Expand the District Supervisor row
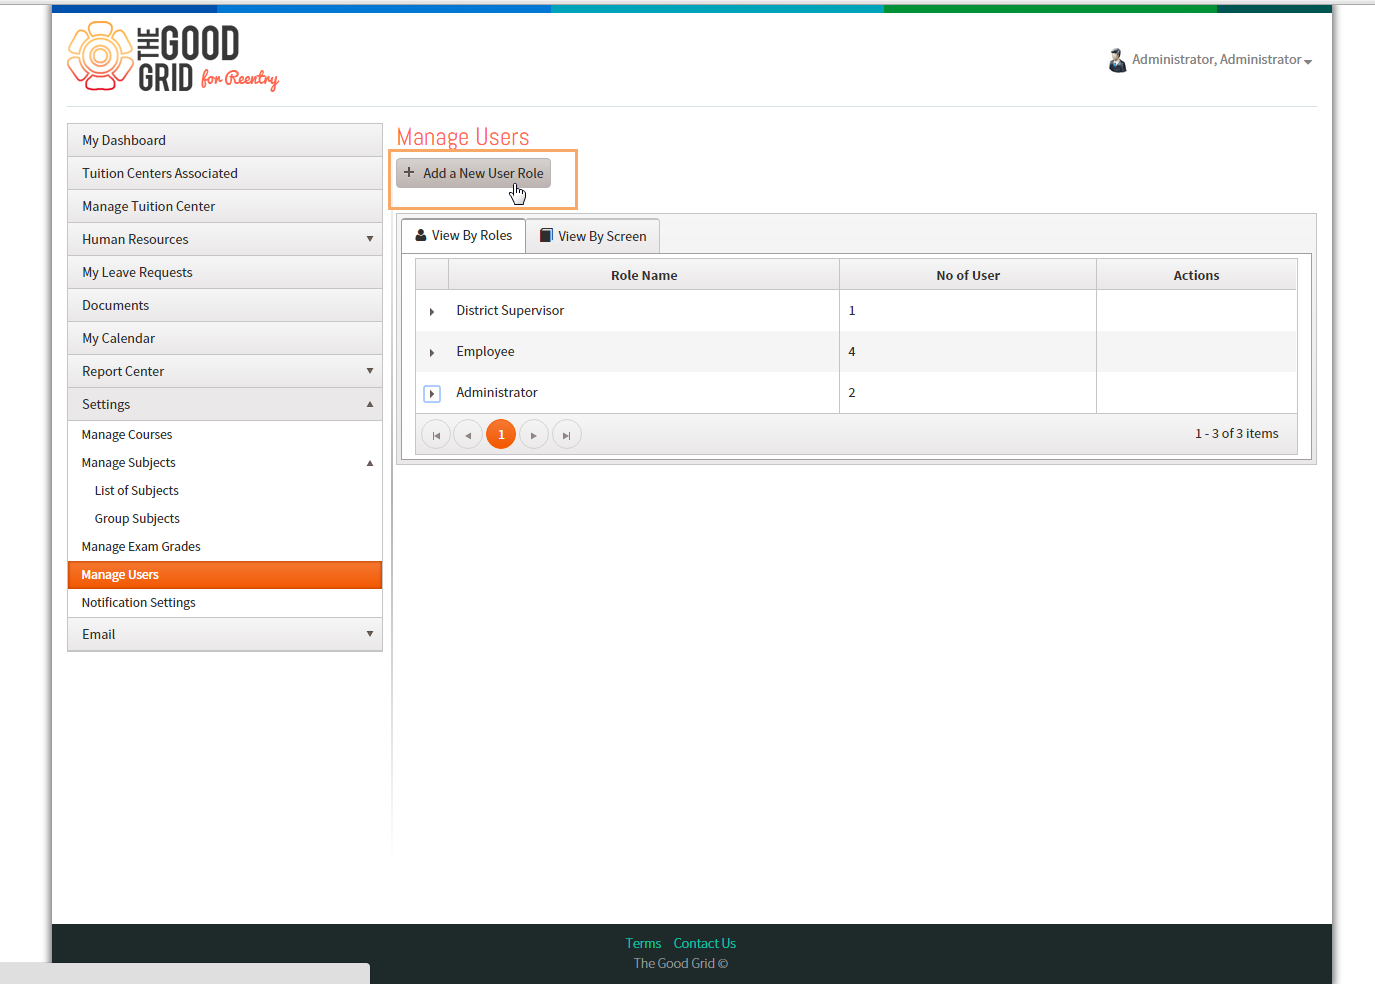This screenshot has width=1375, height=984. point(432,312)
